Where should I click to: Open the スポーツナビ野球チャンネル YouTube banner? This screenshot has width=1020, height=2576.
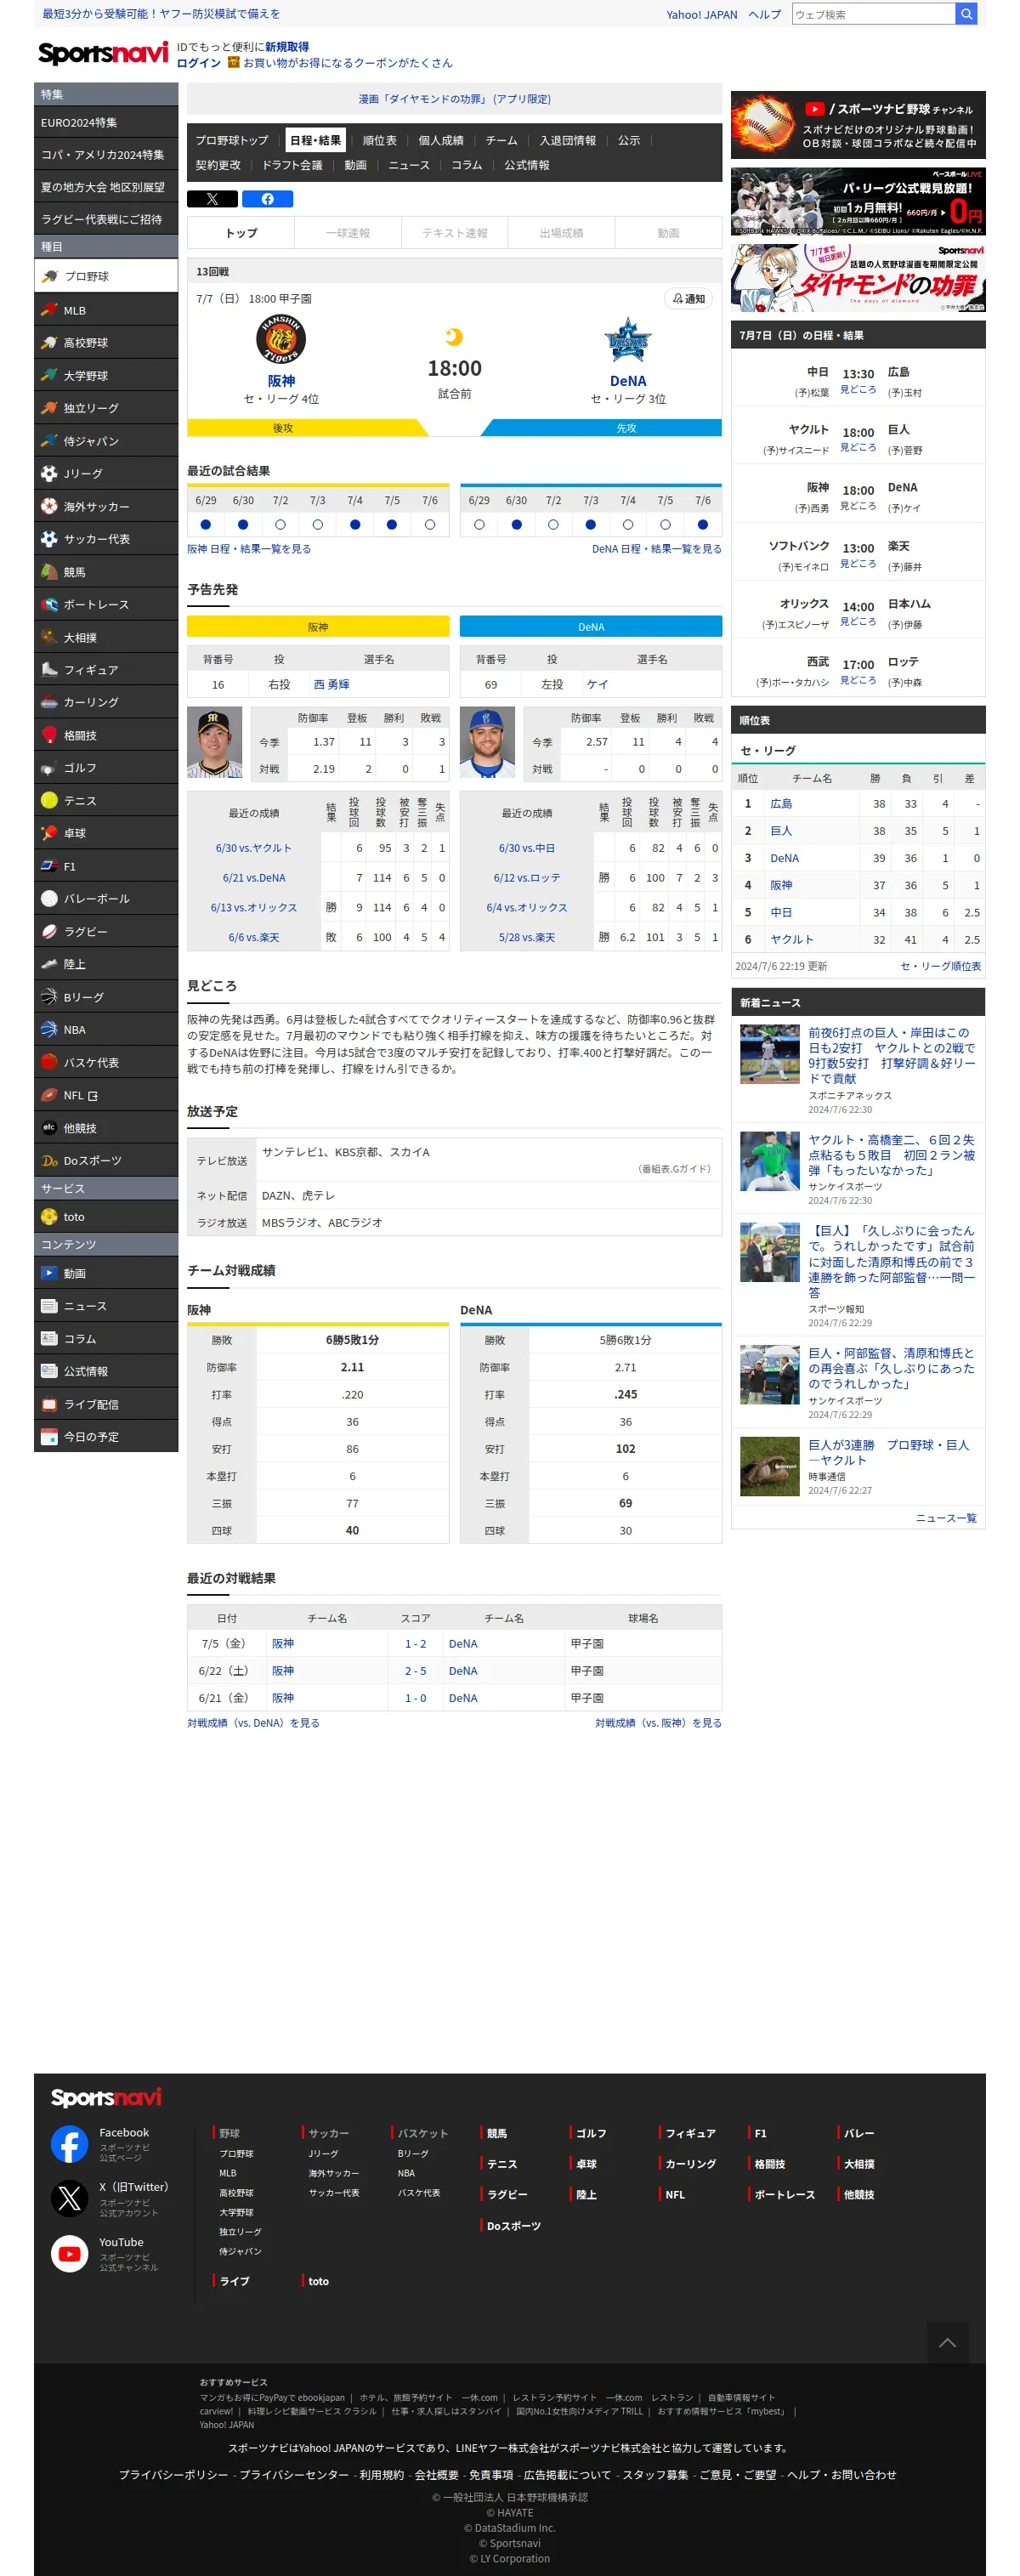point(858,125)
